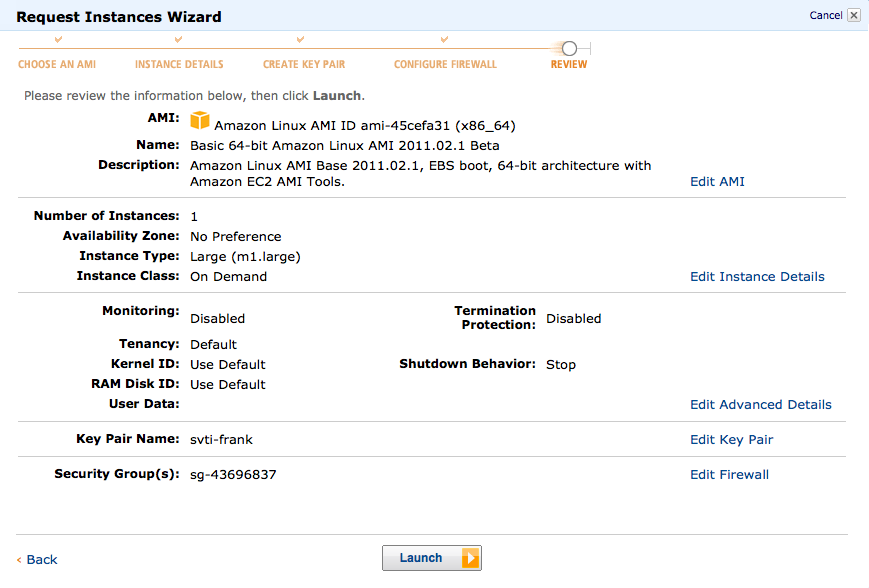Open the Edit AMI link

point(717,182)
